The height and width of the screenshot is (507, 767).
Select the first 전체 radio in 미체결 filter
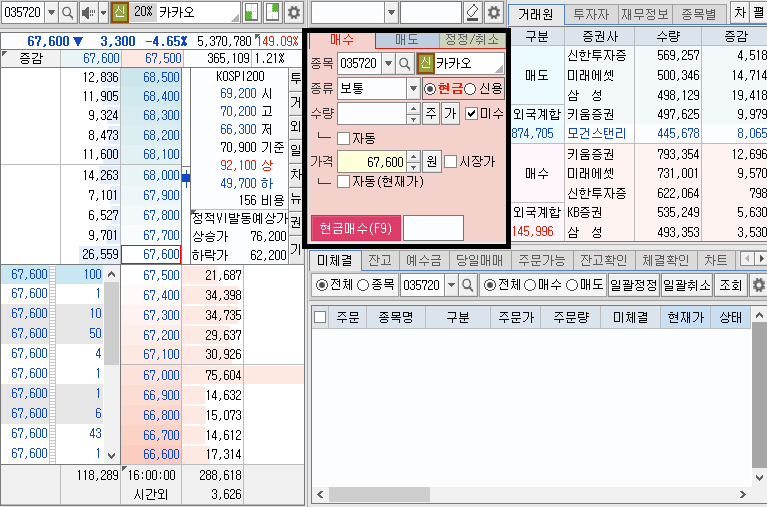[x=322, y=285]
